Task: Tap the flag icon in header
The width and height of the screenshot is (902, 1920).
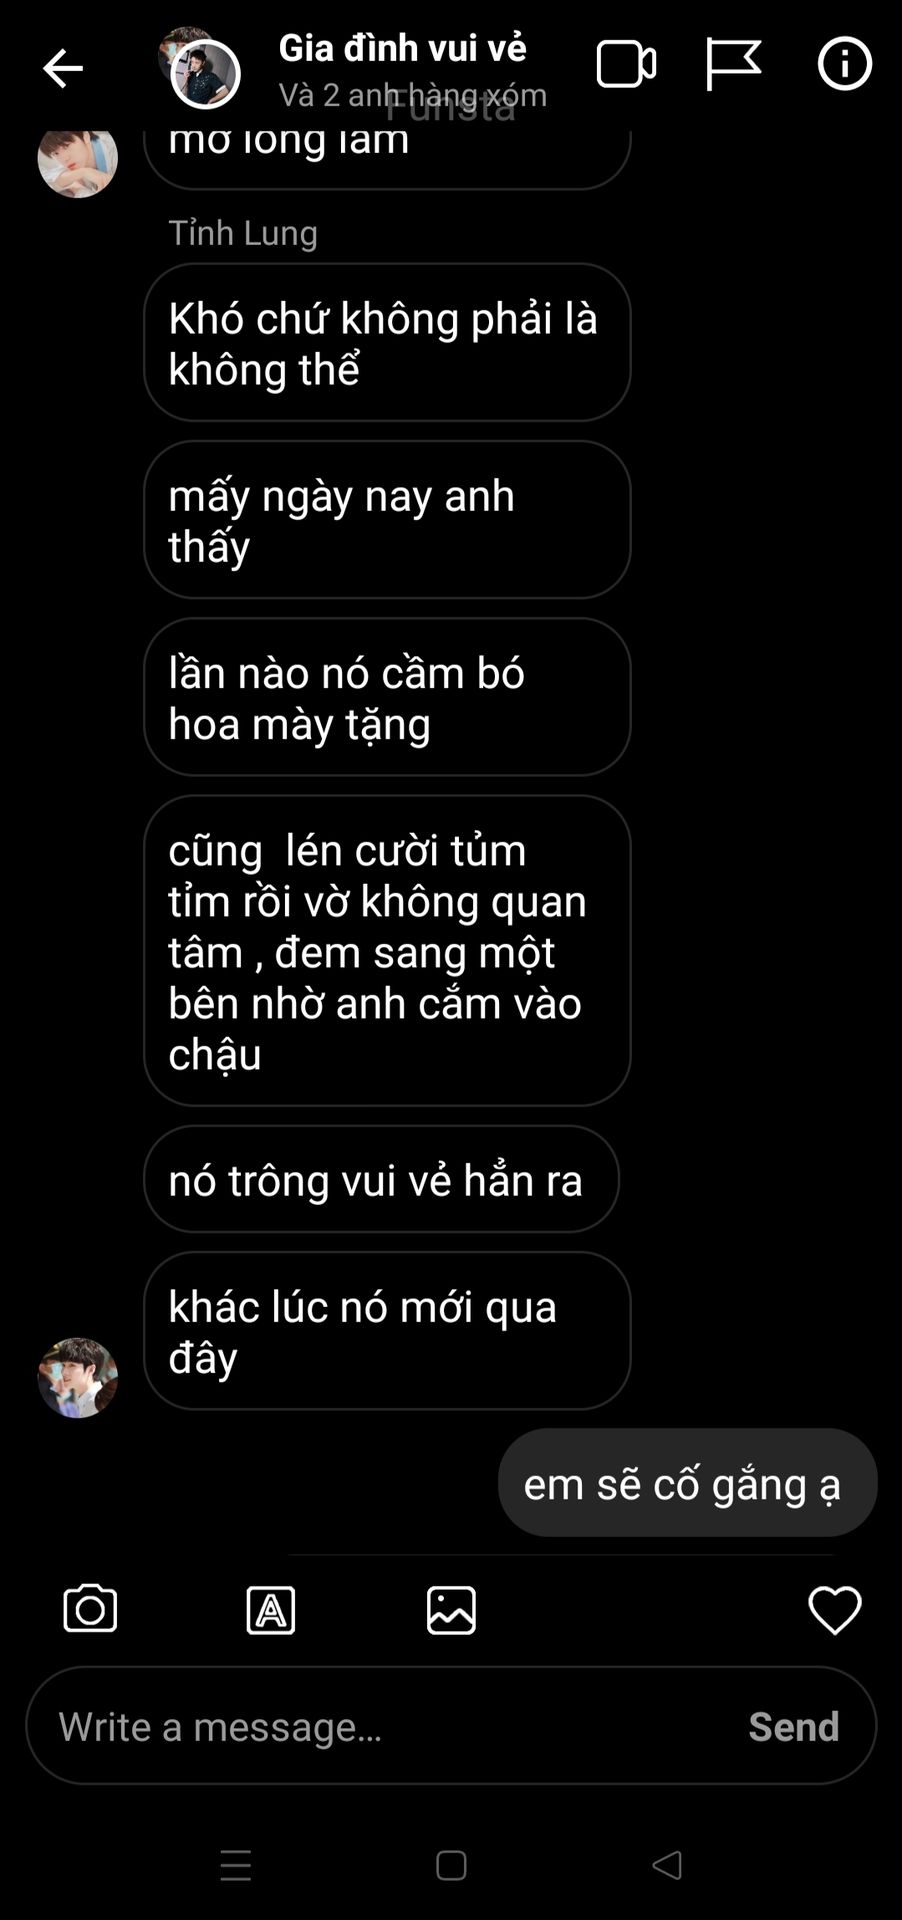Action: point(733,65)
